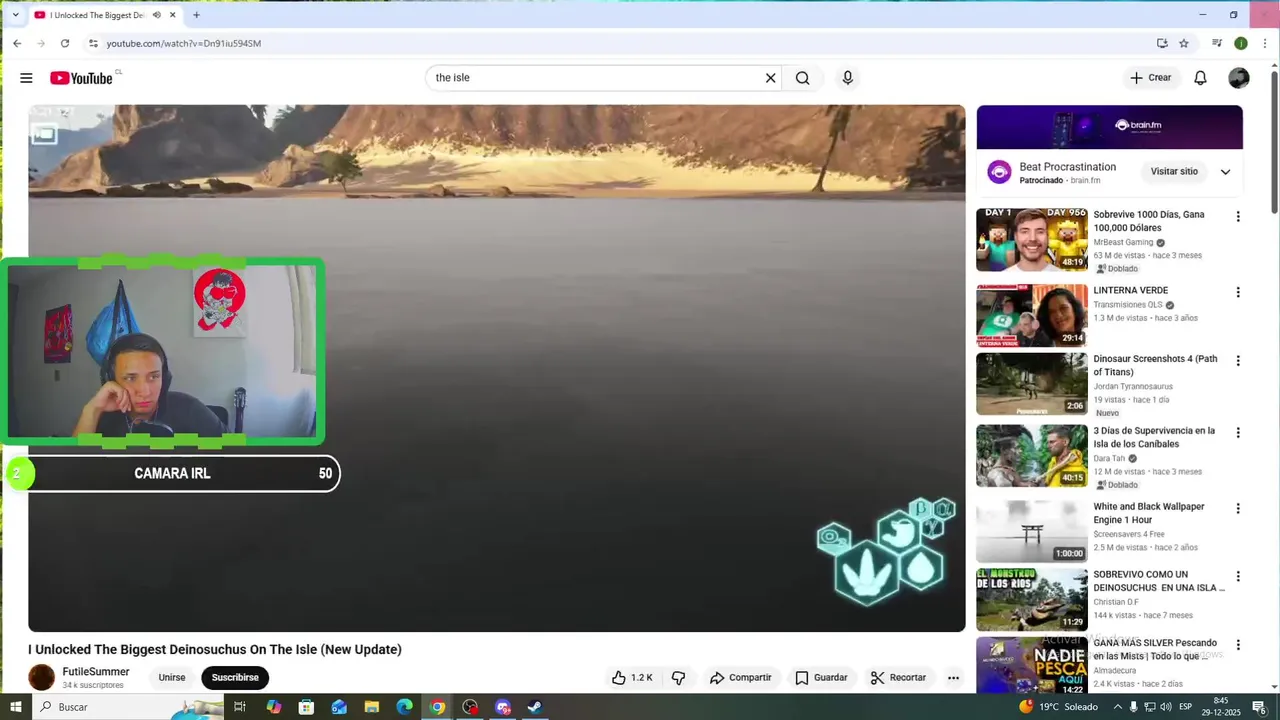Screen dimensions: 1280x720
Task: Open Chrome media controls icon
Action: pos(1217,43)
